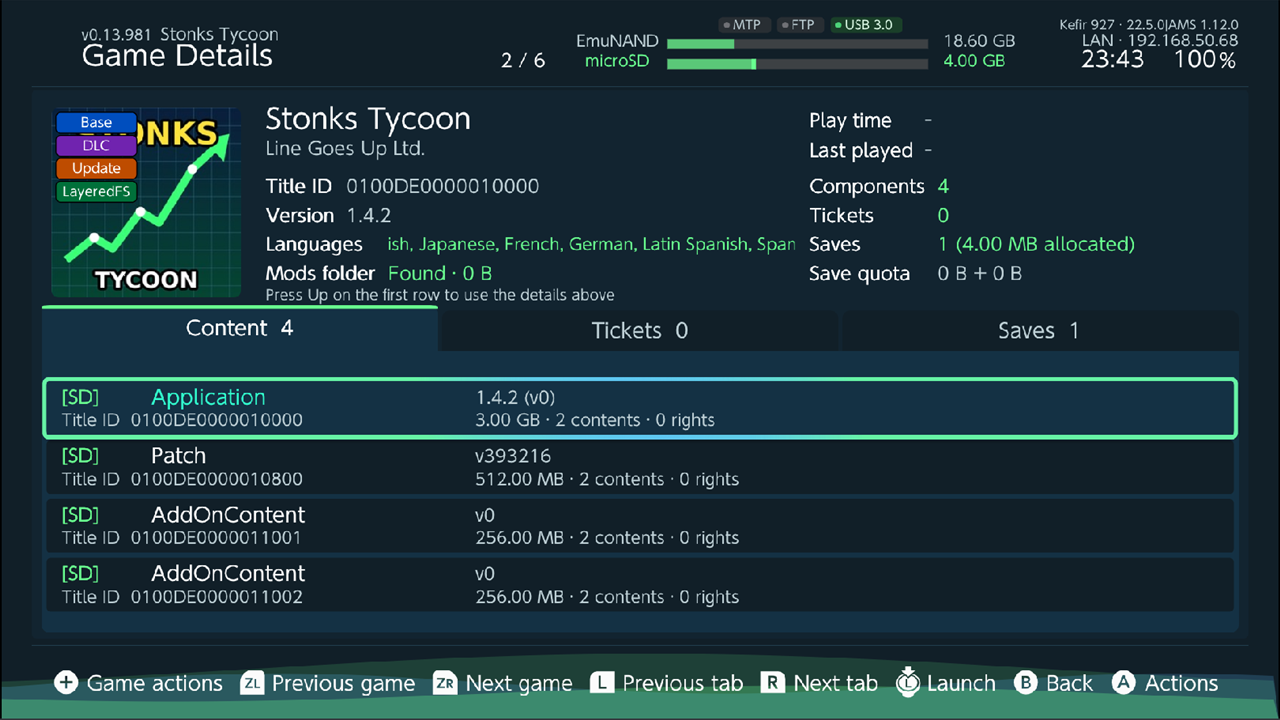
Task: Click the 18.60 GB free space value
Action: point(979,42)
